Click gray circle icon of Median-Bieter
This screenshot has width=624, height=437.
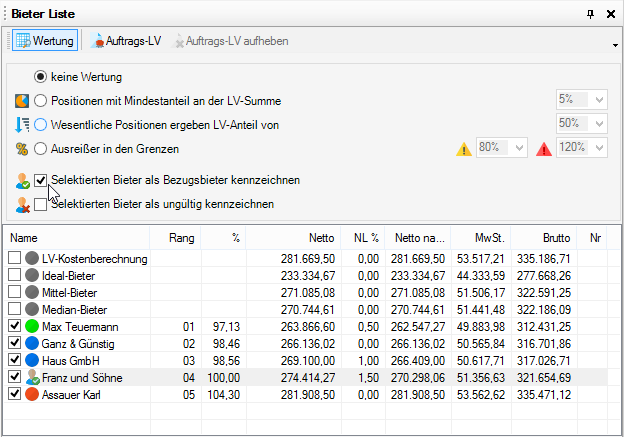(32, 309)
